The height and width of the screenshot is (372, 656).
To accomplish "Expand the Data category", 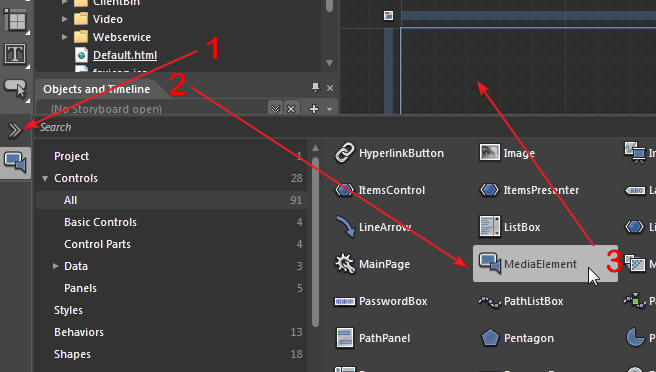I will [55, 266].
